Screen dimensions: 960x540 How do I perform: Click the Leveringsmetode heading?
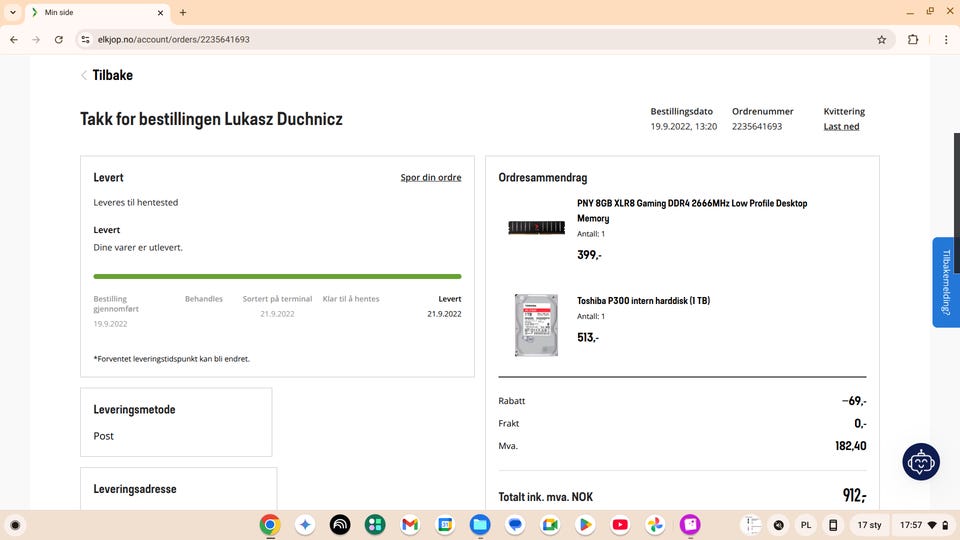click(134, 410)
